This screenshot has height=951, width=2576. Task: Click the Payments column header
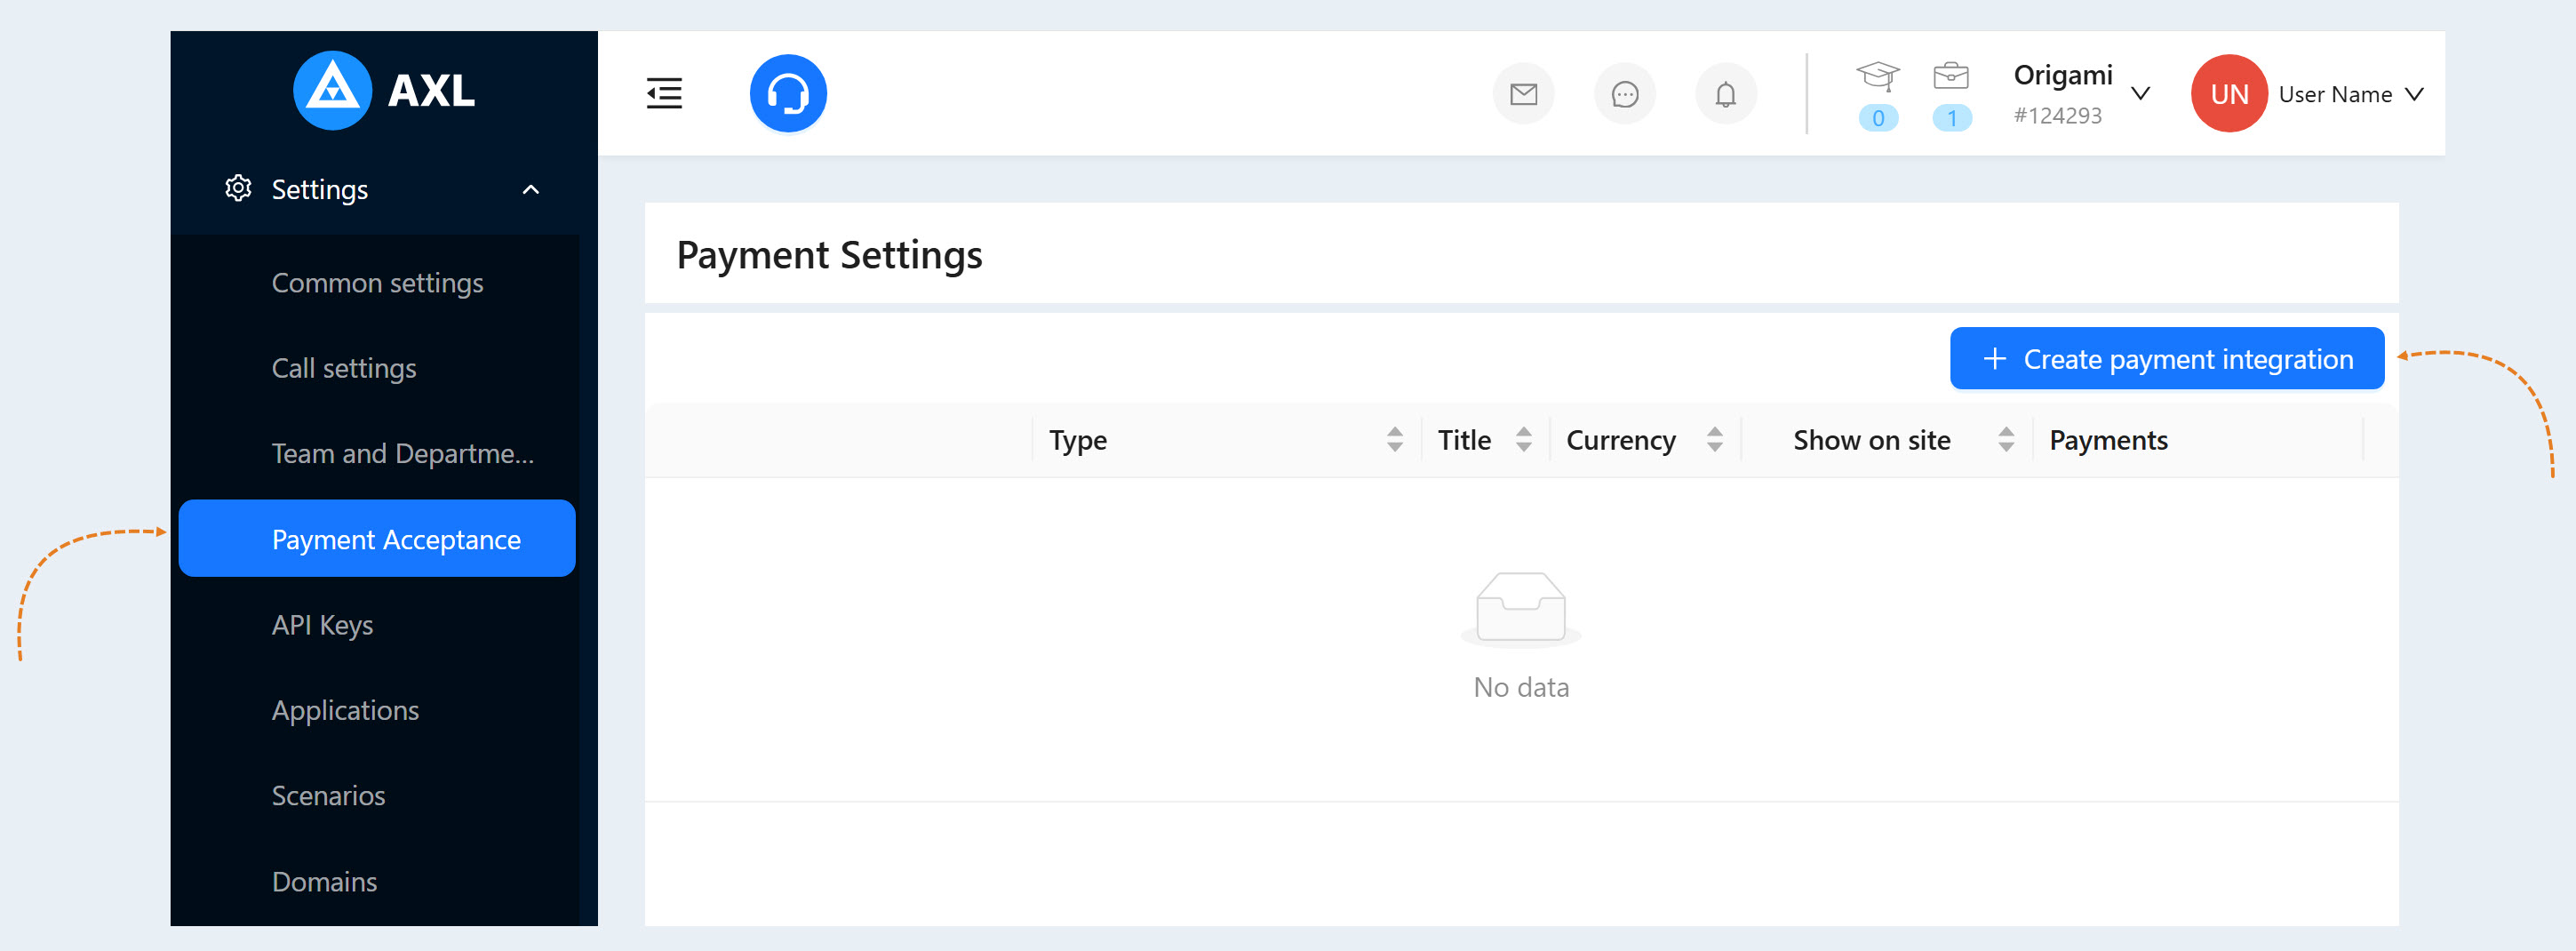tap(2108, 440)
